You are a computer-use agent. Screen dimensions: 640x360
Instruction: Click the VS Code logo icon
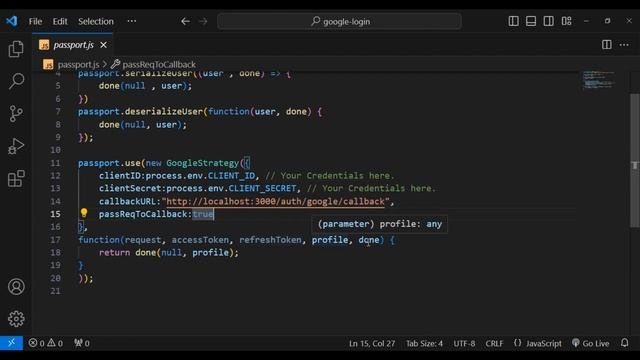click(x=11, y=21)
